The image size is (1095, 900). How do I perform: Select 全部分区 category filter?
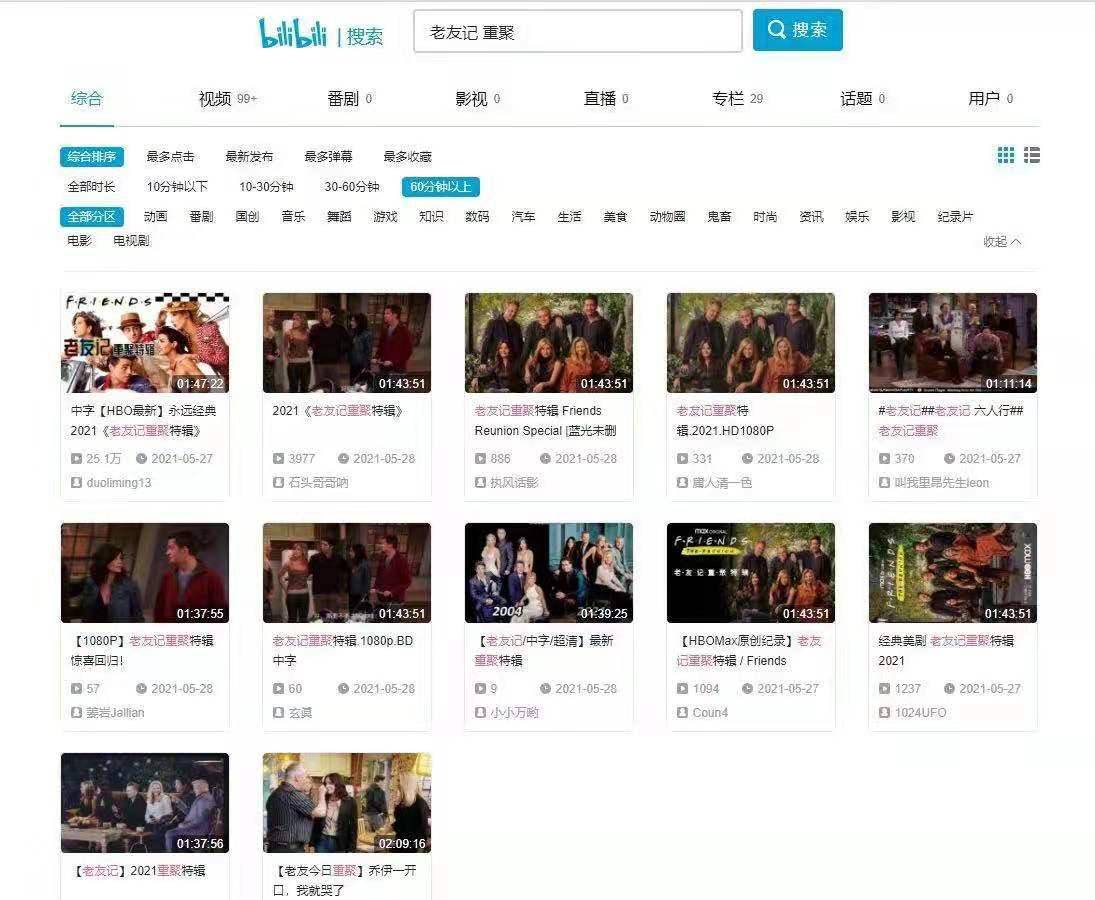click(91, 216)
